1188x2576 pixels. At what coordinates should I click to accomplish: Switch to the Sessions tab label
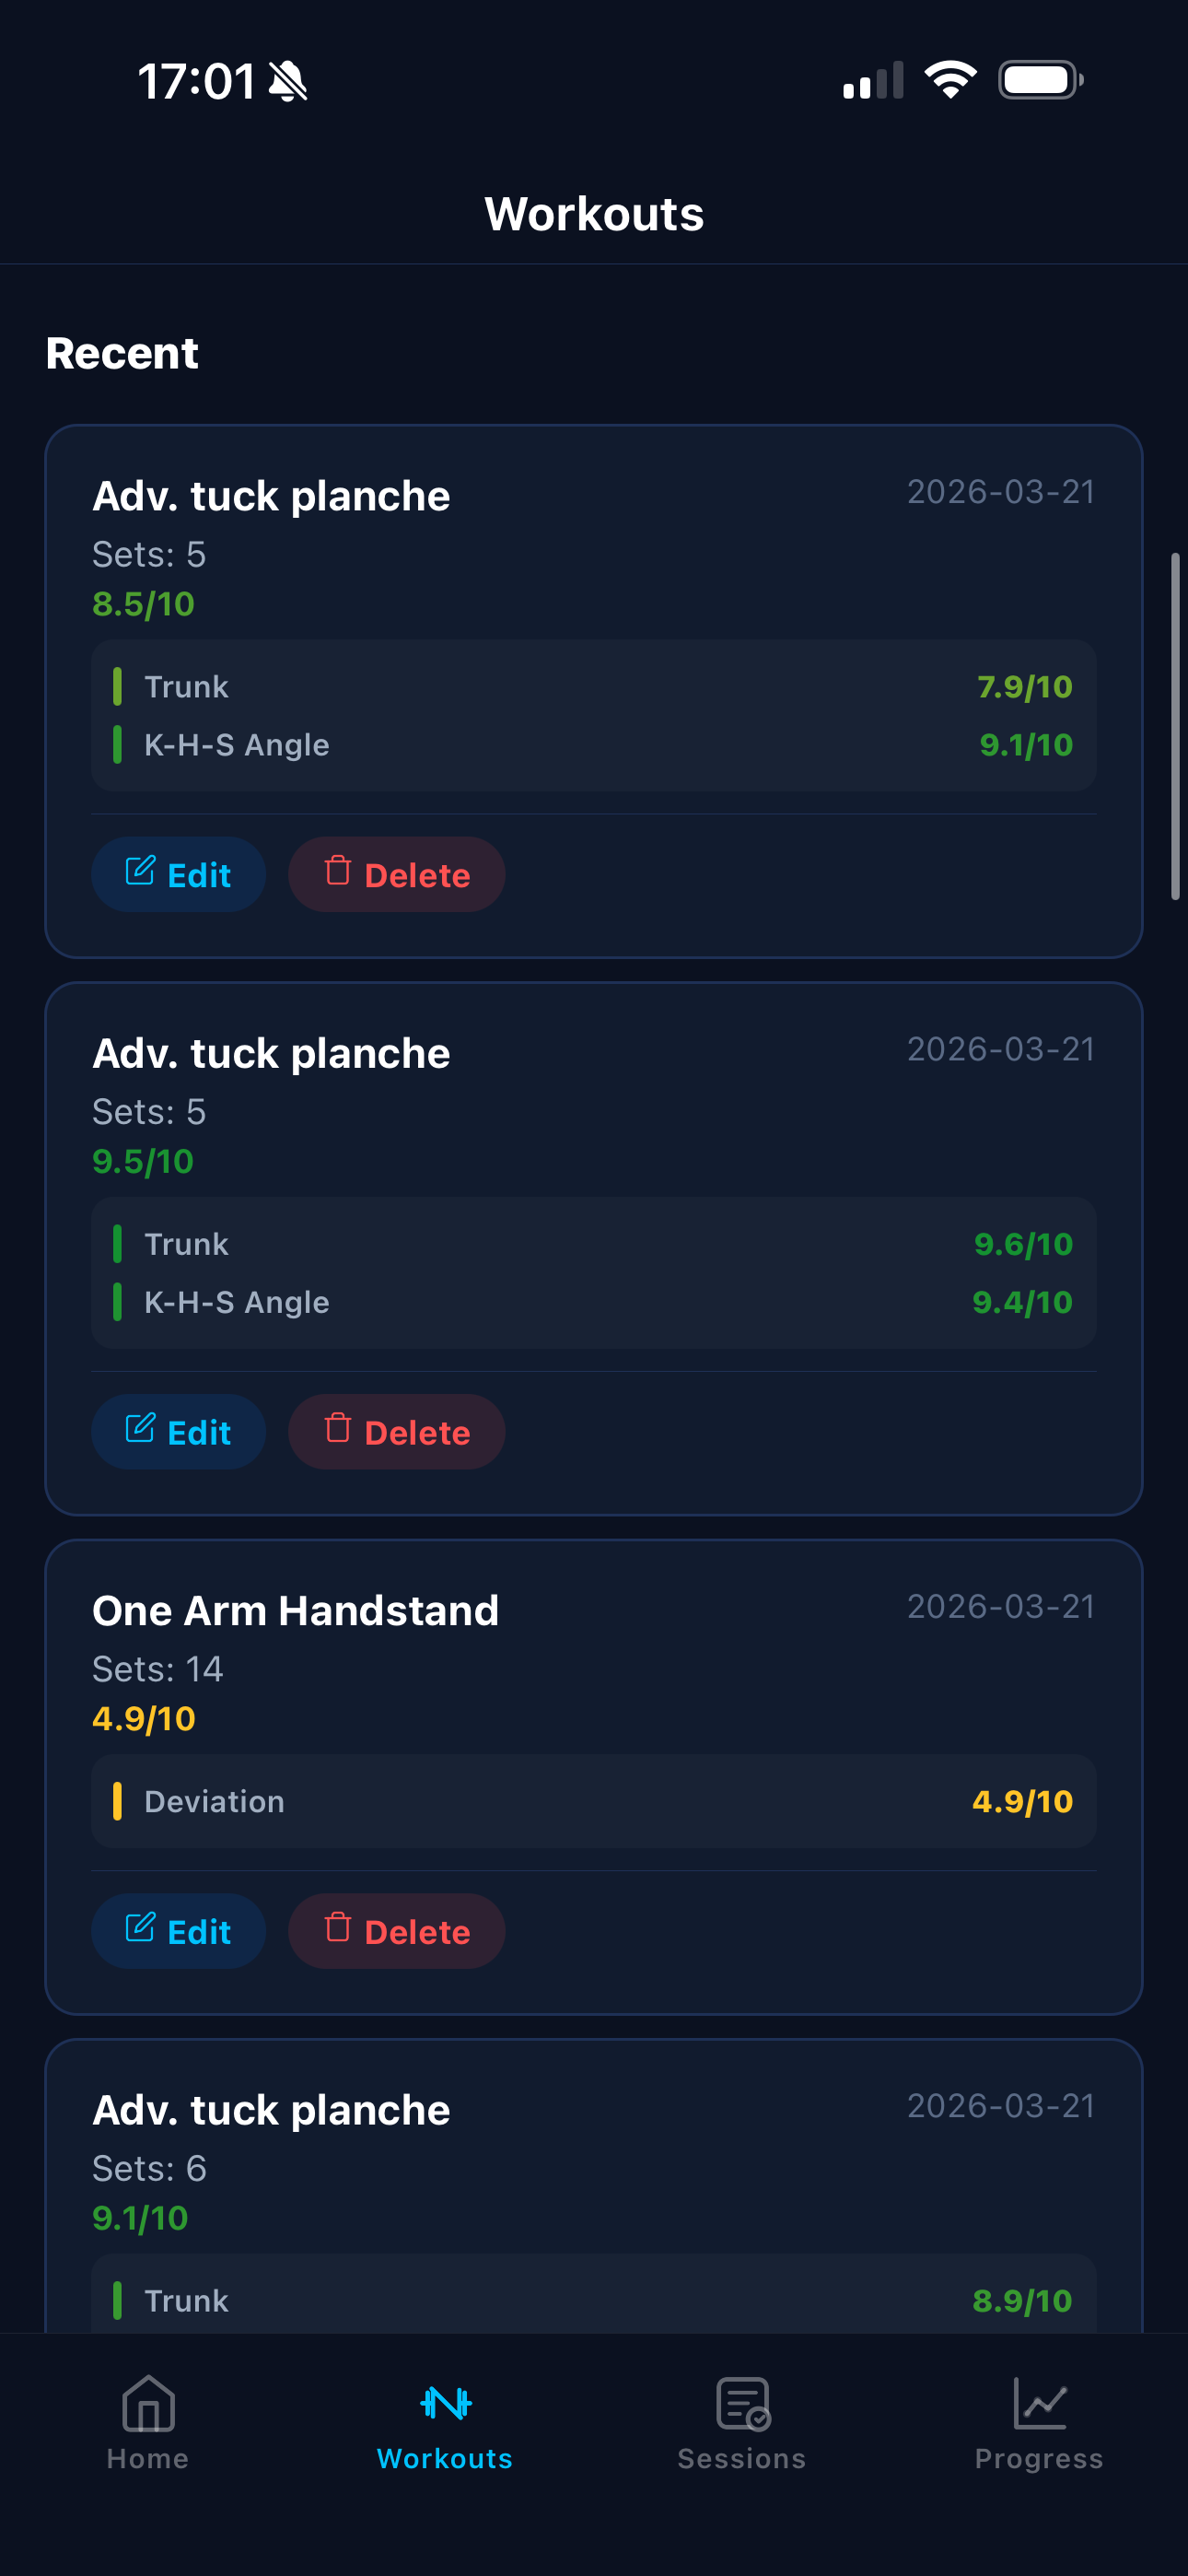pyautogui.click(x=742, y=2458)
